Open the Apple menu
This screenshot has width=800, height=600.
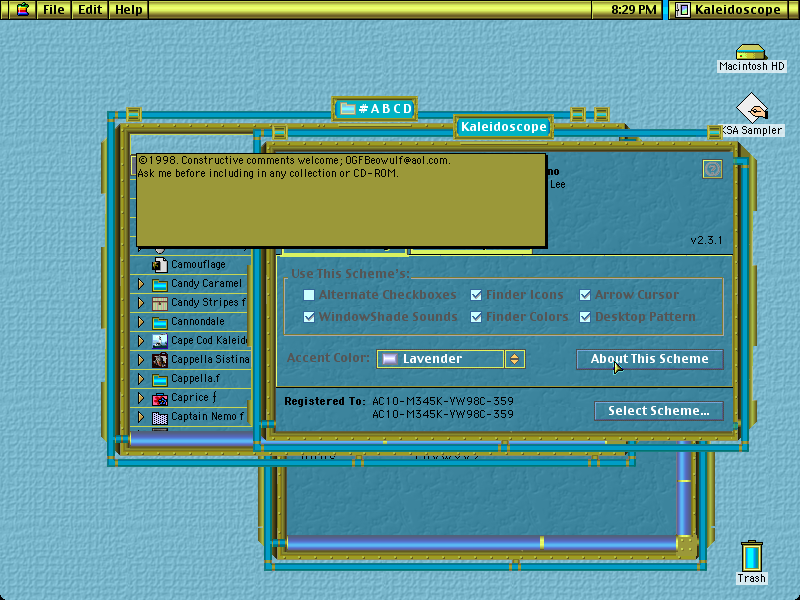[22, 9]
